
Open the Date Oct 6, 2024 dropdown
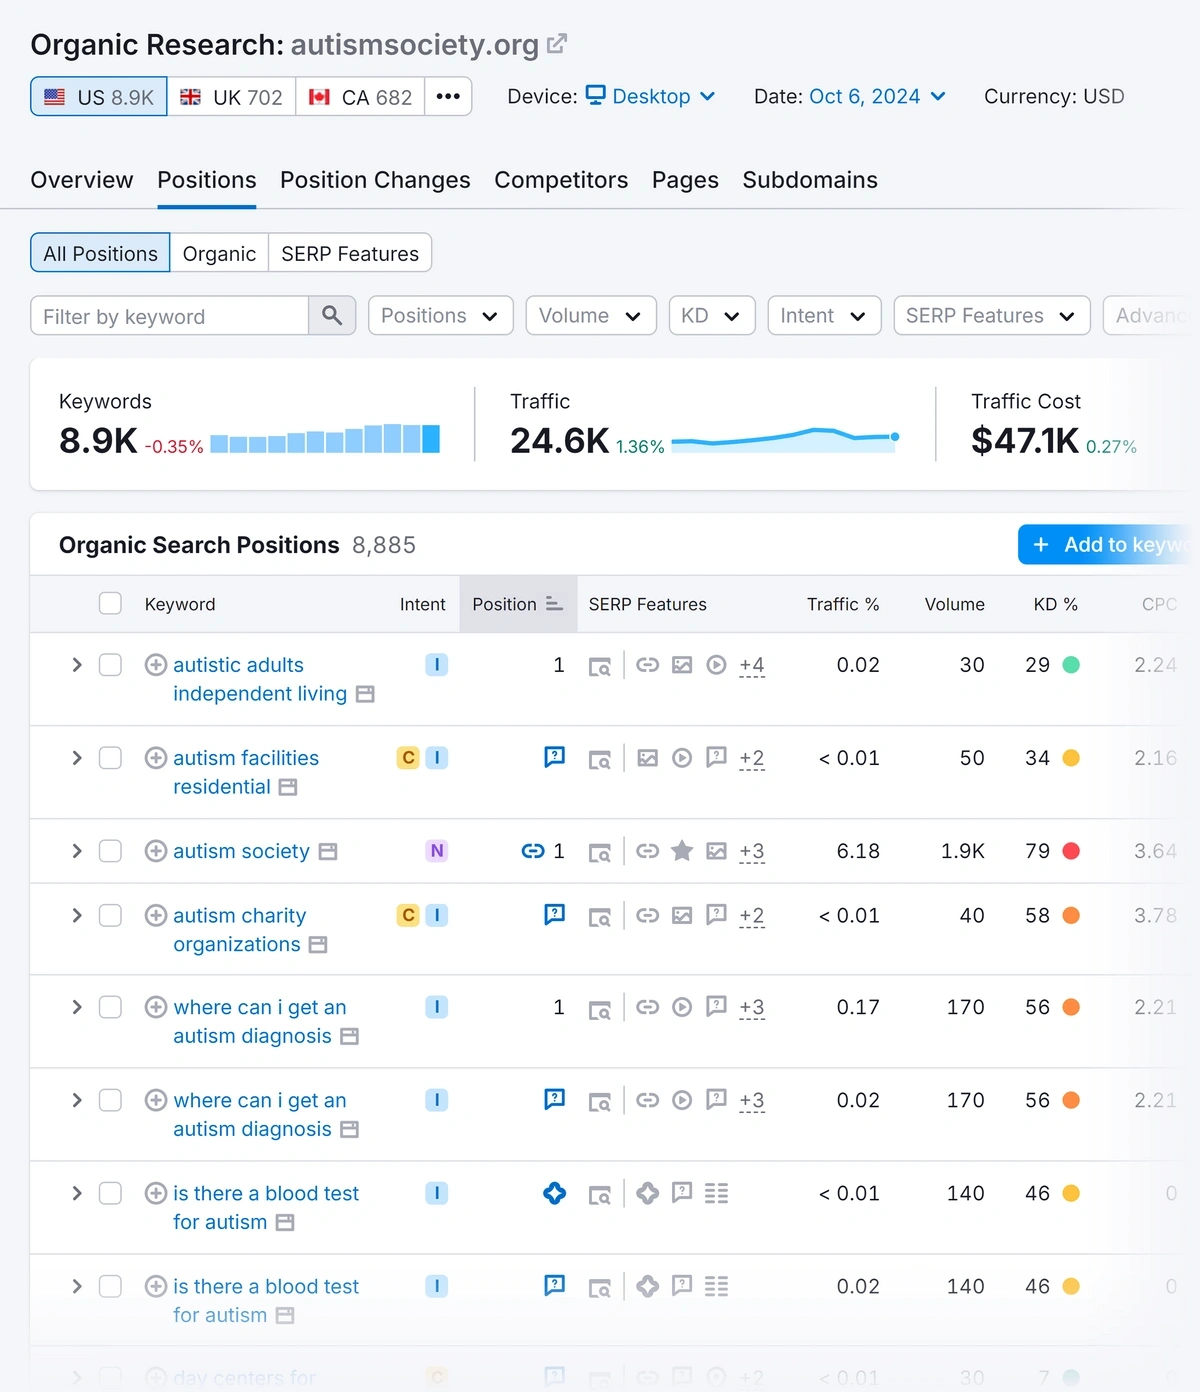point(877,96)
